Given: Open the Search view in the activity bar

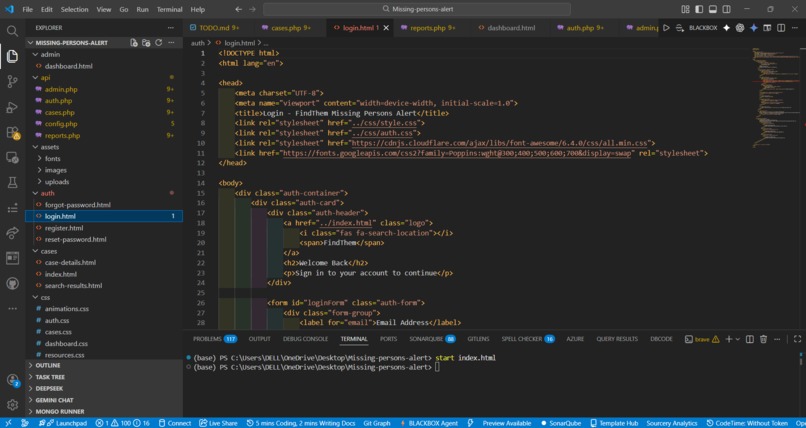Looking at the screenshot, I should [x=12, y=31].
